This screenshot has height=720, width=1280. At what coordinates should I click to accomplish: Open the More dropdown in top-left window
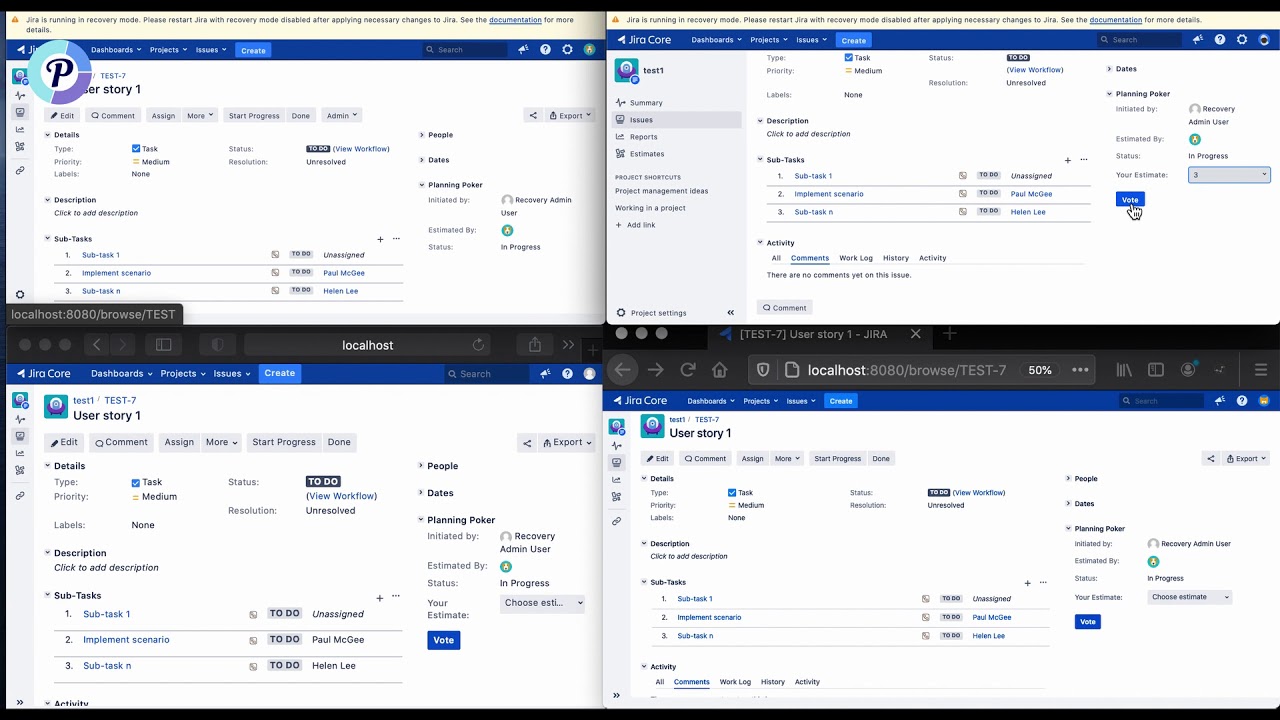[199, 116]
